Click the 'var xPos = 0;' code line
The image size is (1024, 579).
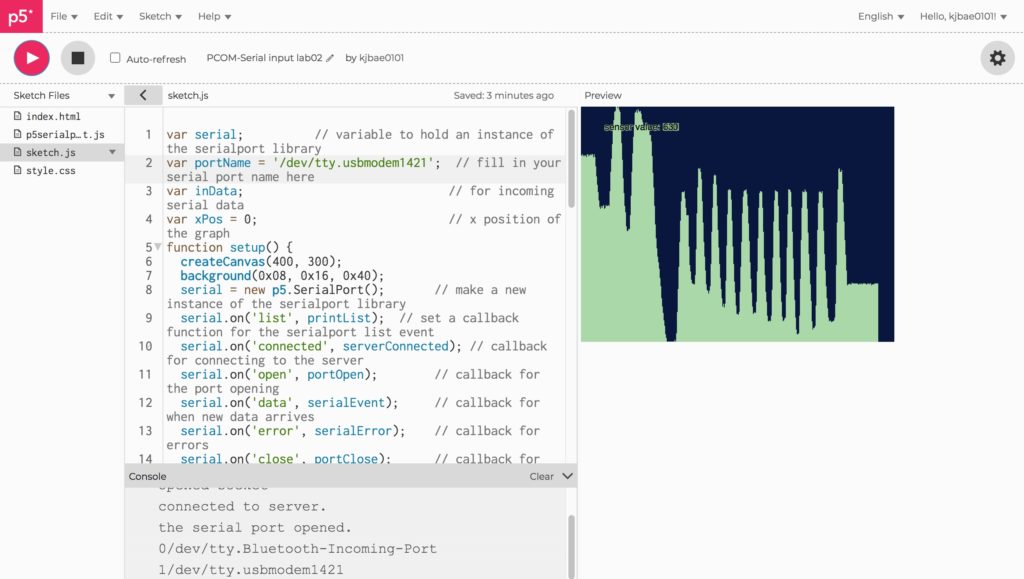[212, 219]
